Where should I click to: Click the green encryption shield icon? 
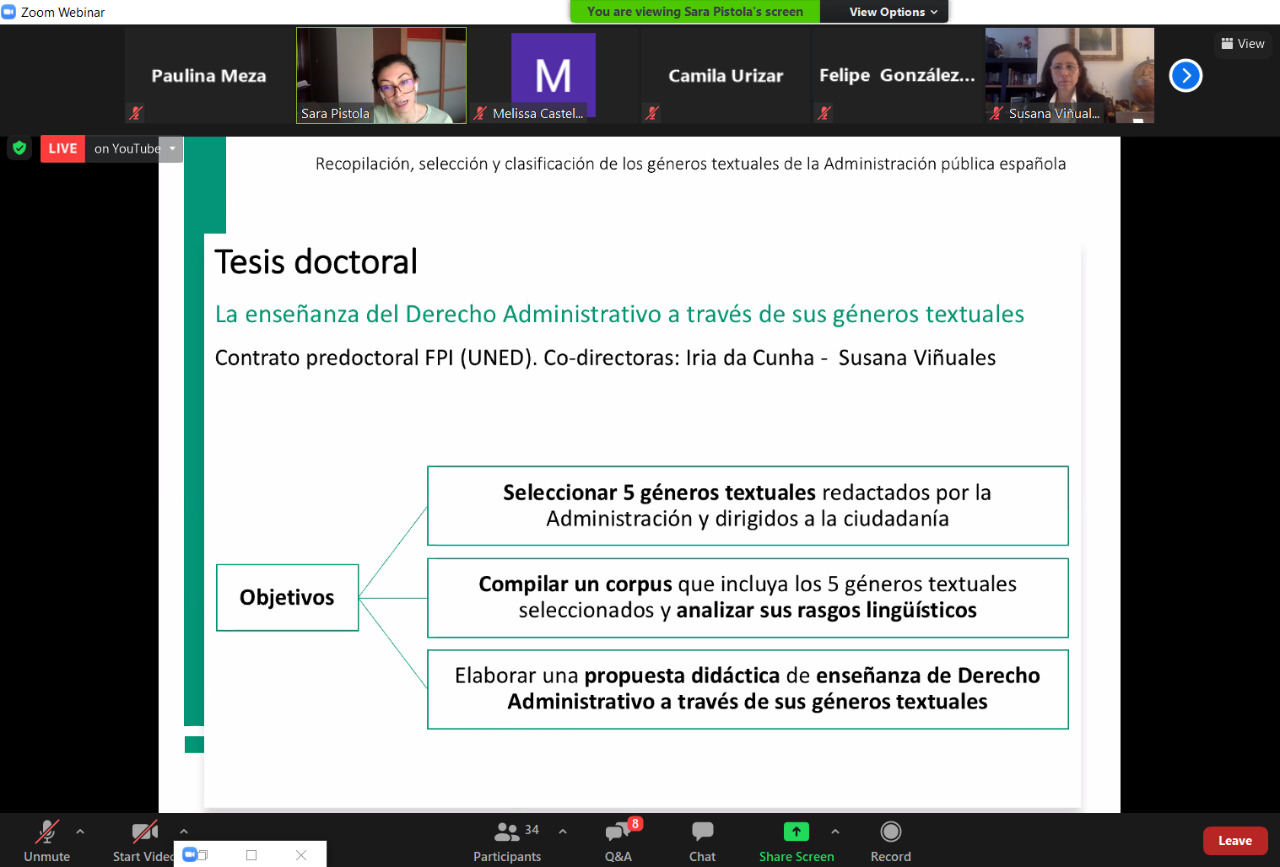pos(19,148)
